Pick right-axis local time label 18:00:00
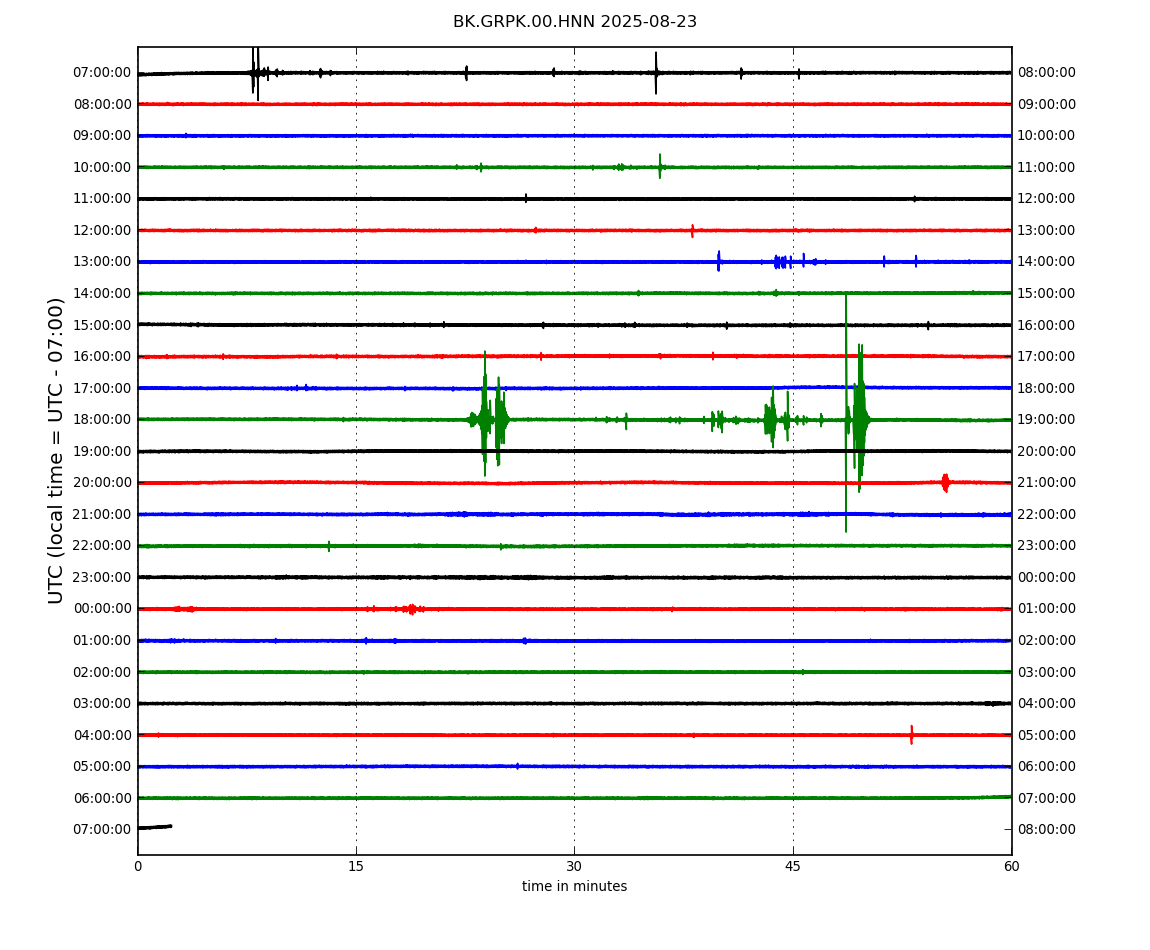 (x=1047, y=388)
